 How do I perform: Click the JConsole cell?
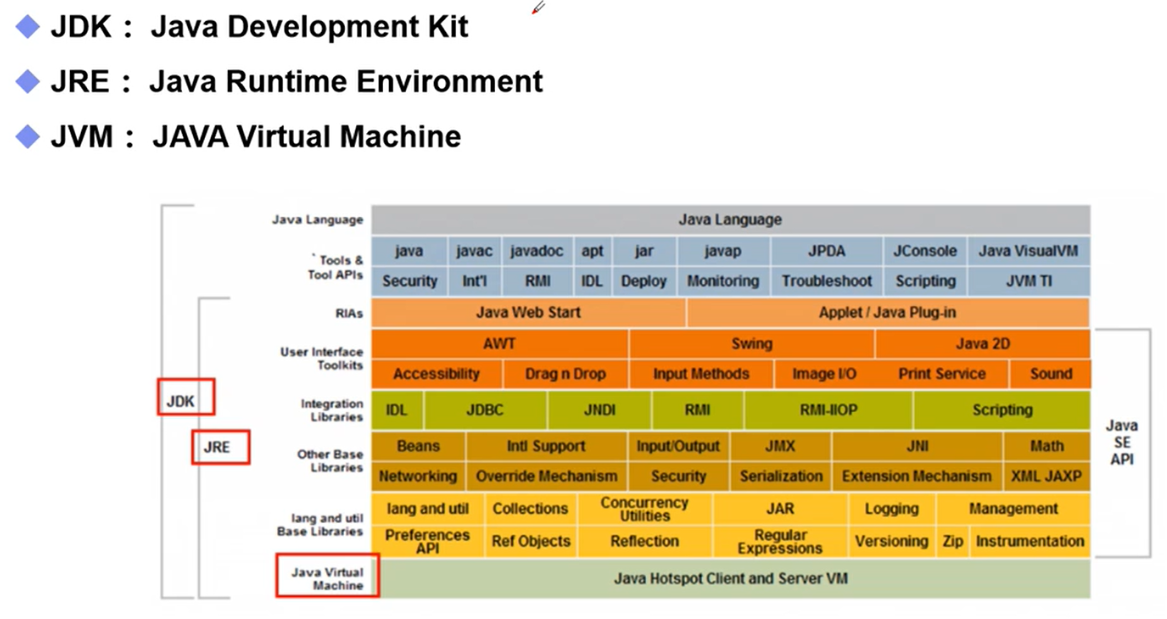(925, 251)
